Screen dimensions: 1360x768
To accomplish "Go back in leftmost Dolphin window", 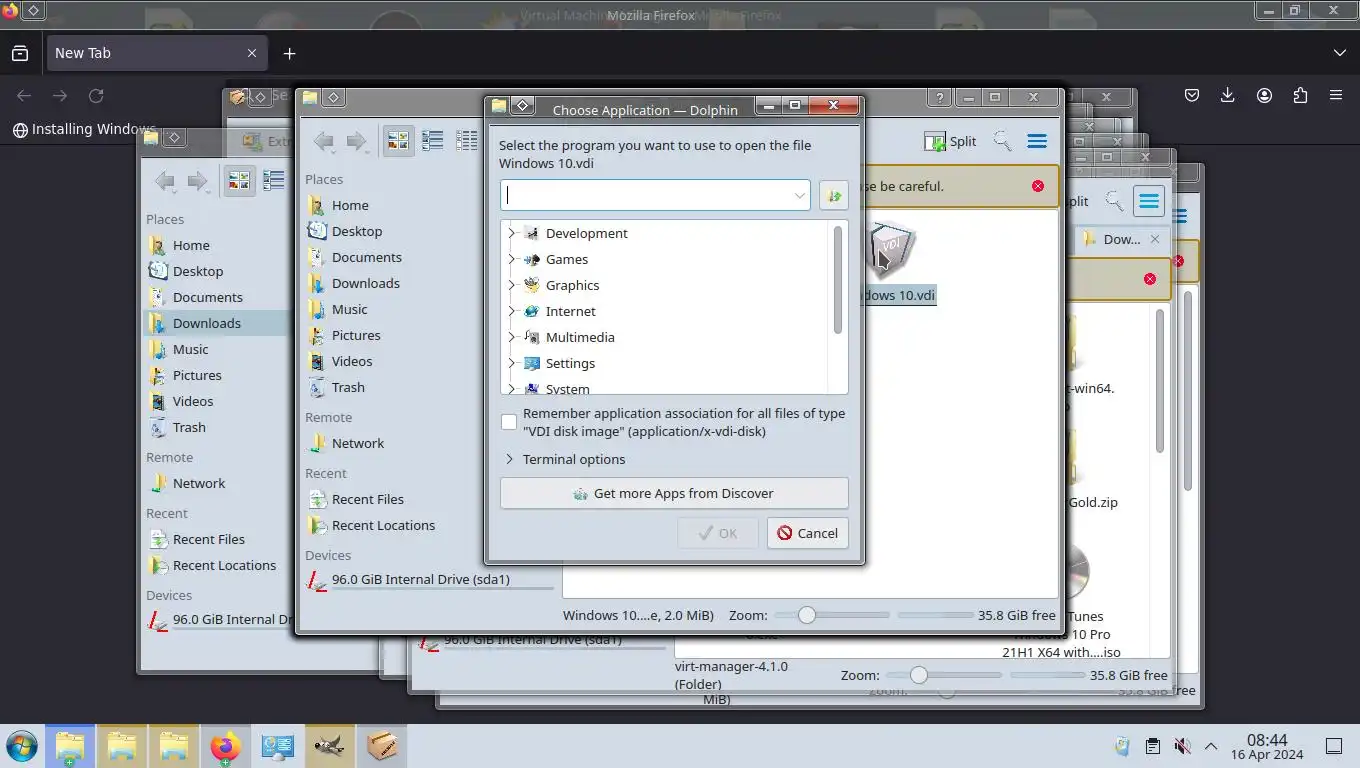I will (x=165, y=181).
